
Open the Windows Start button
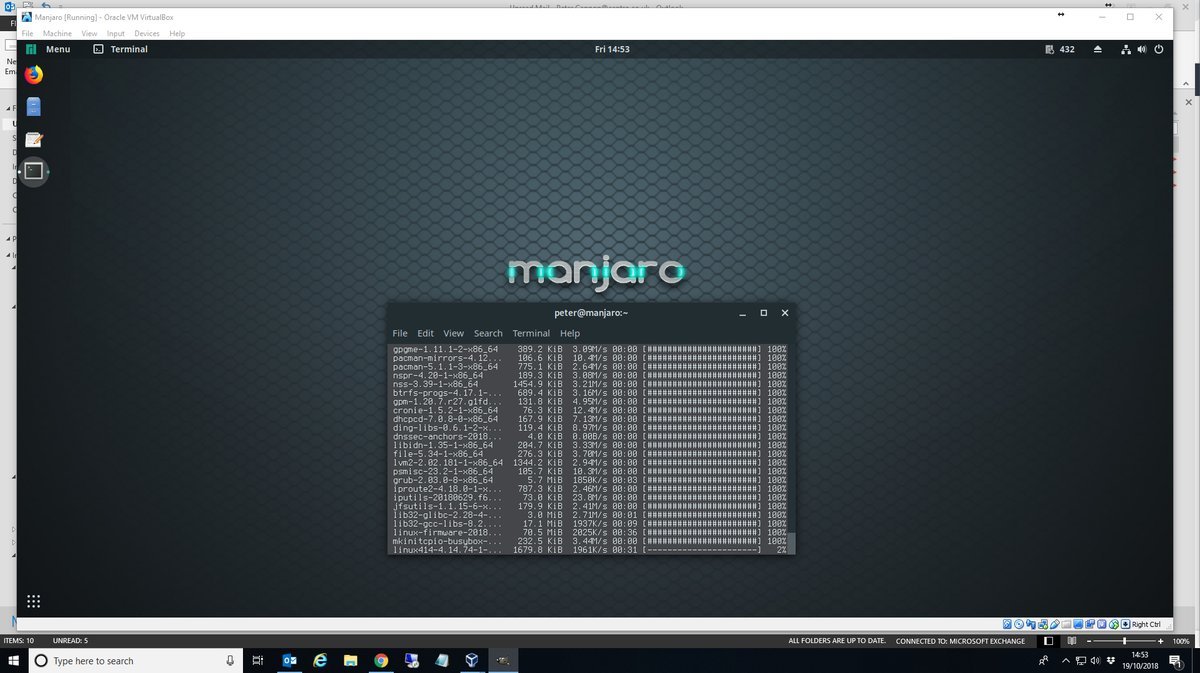pos(14,660)
